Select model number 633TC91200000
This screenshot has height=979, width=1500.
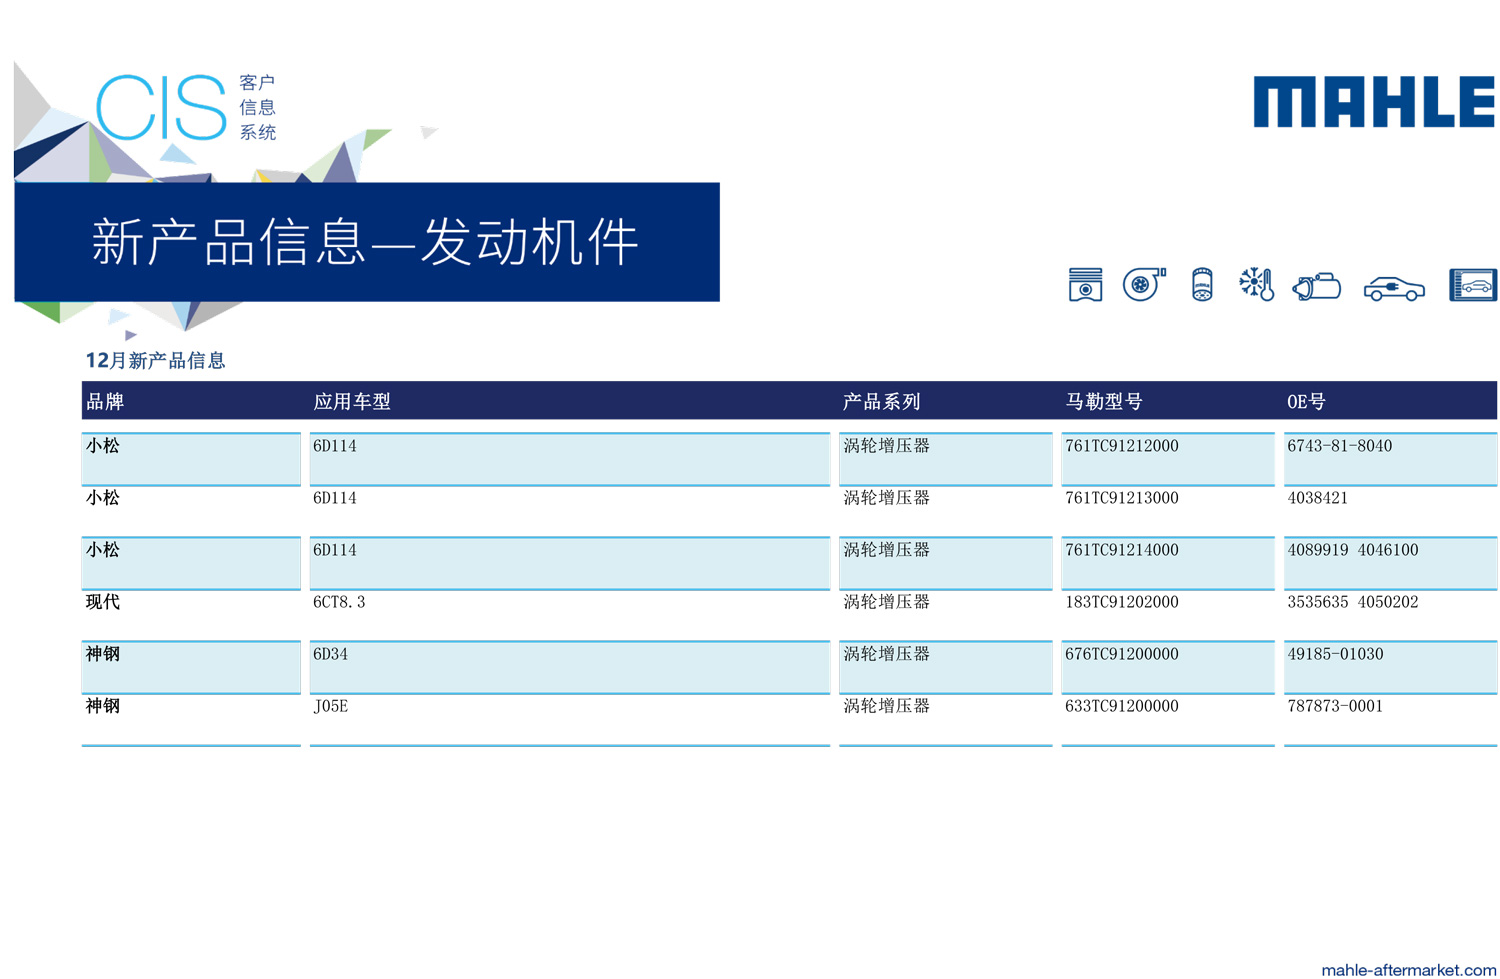click(x=1122, y=706)
